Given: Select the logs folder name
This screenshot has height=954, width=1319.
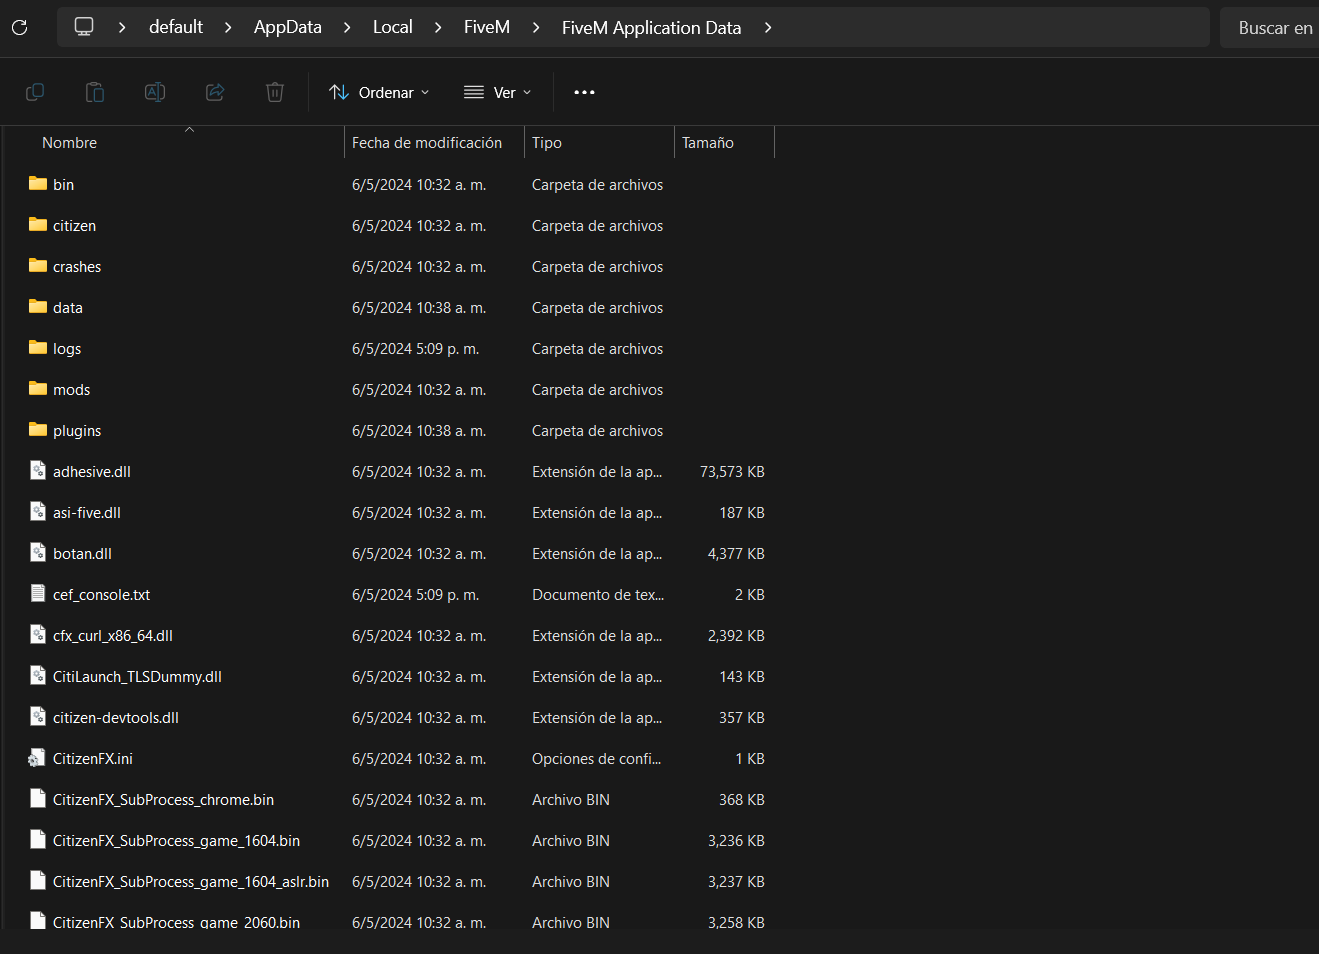Looking at the screenshot, I should coord(67,349).
